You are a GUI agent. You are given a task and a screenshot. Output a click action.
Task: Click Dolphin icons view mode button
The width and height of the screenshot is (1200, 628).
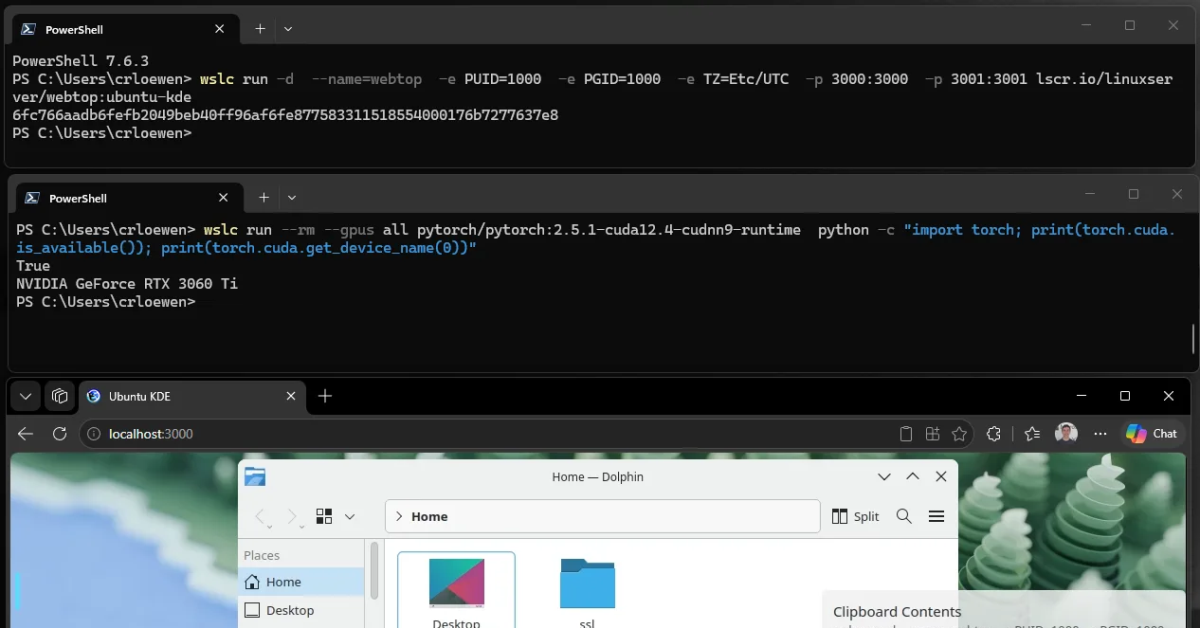pos(324,516)
